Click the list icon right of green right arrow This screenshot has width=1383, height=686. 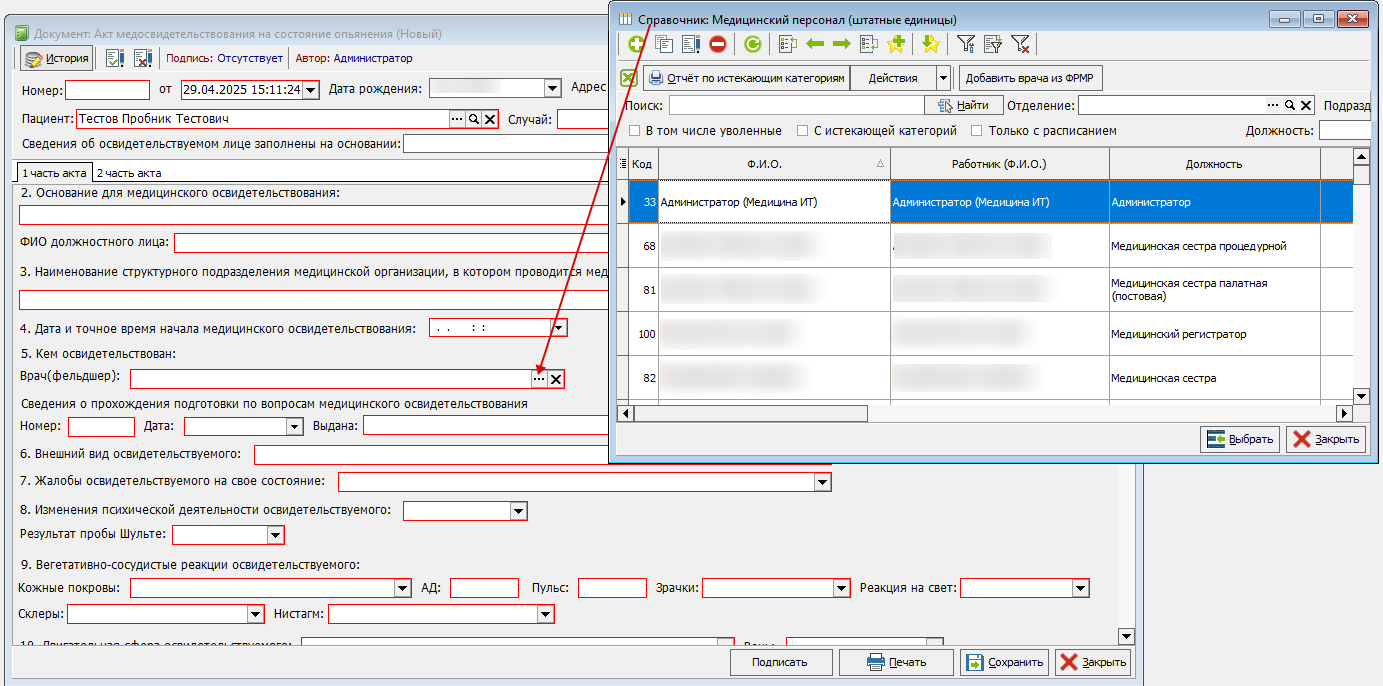tap(868, 44)
